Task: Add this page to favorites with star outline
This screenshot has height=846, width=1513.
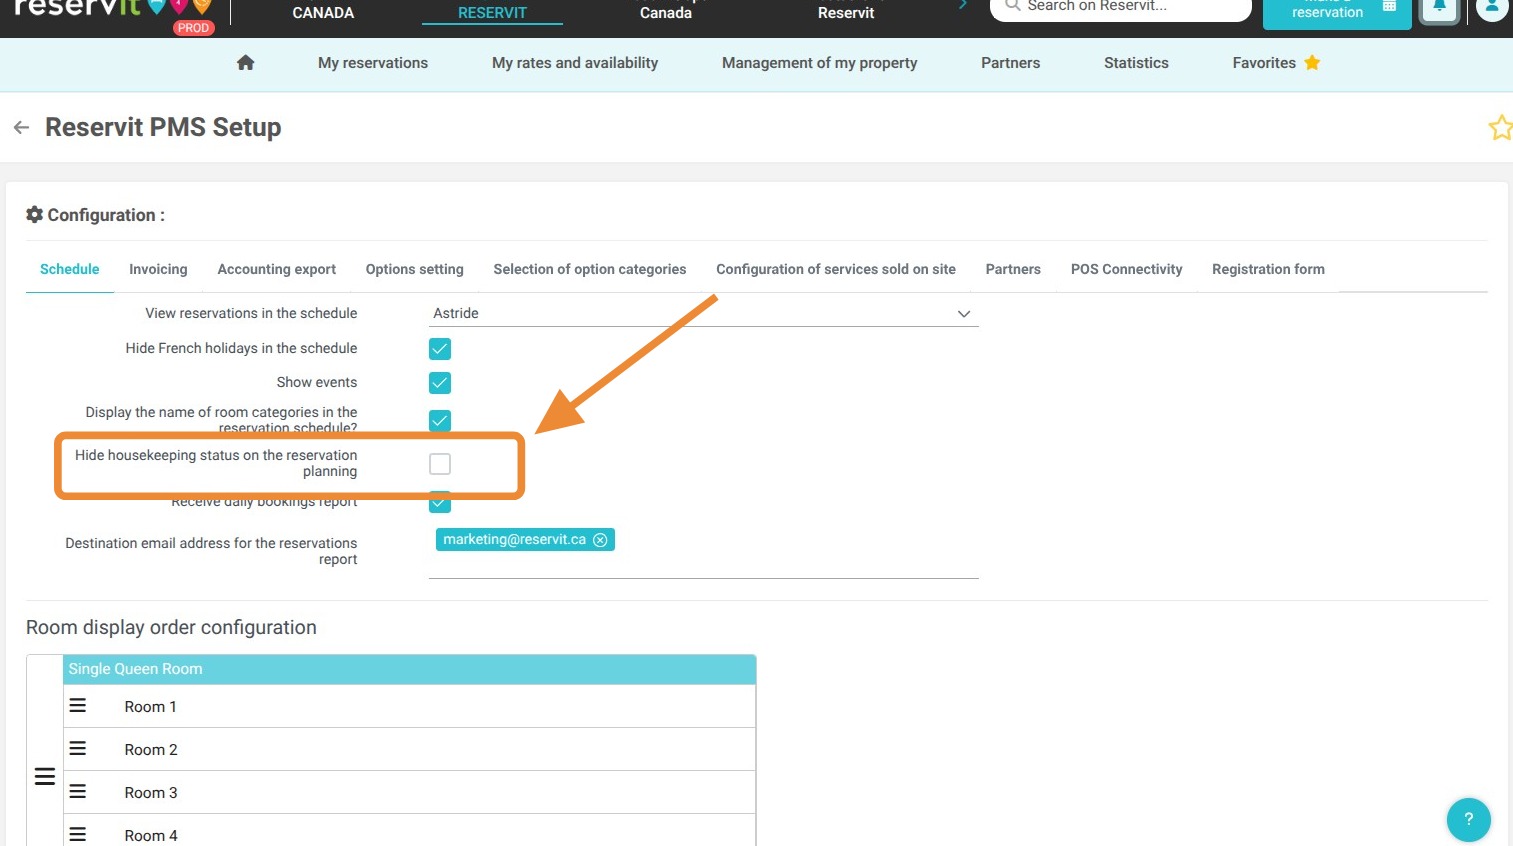Action: coord(1500,128)
